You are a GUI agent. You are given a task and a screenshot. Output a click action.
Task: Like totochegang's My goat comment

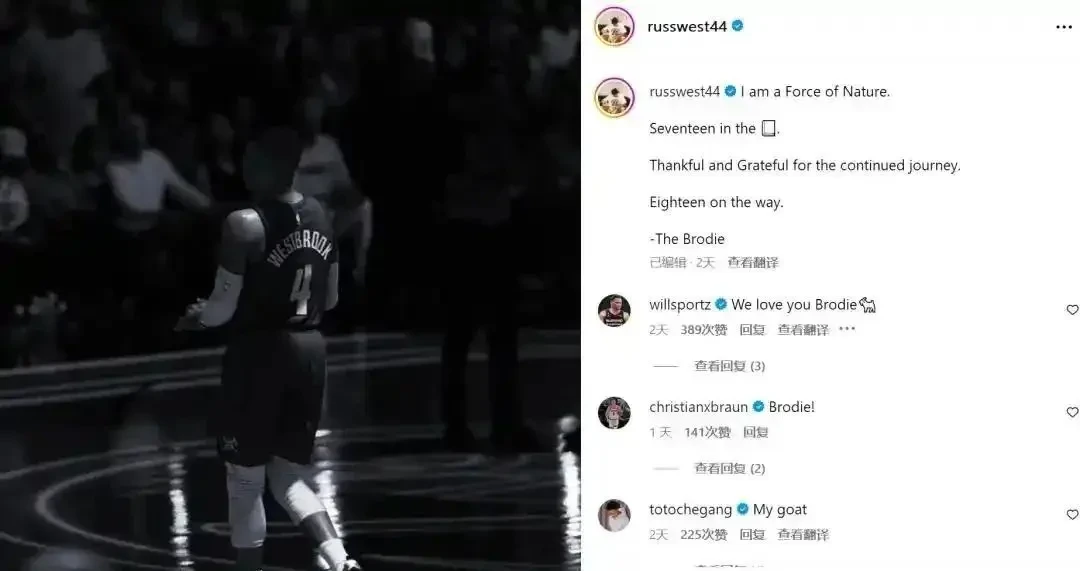coord(1072,515)
